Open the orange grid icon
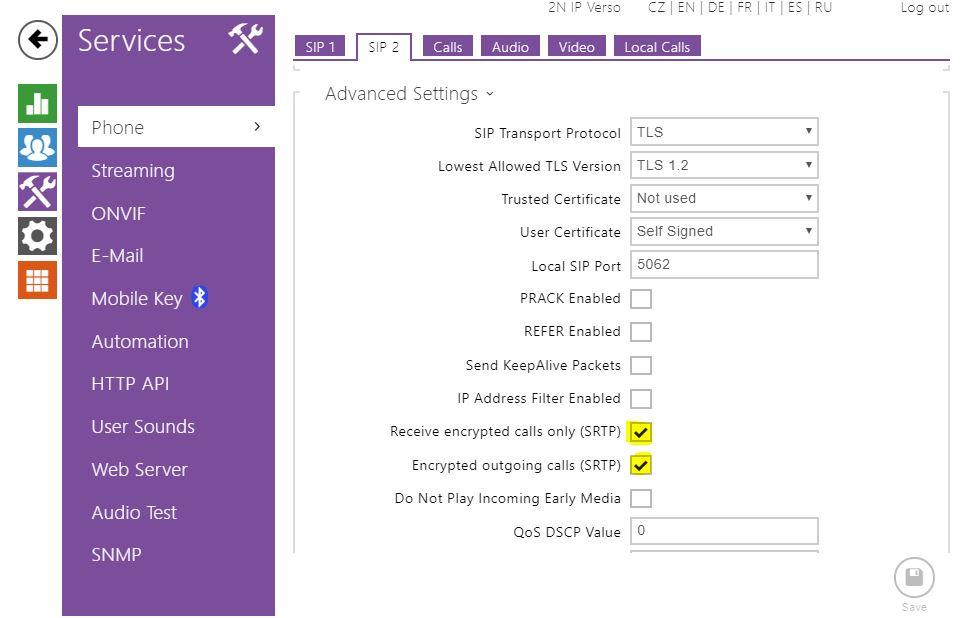974x618 pixels. (37, 281)
